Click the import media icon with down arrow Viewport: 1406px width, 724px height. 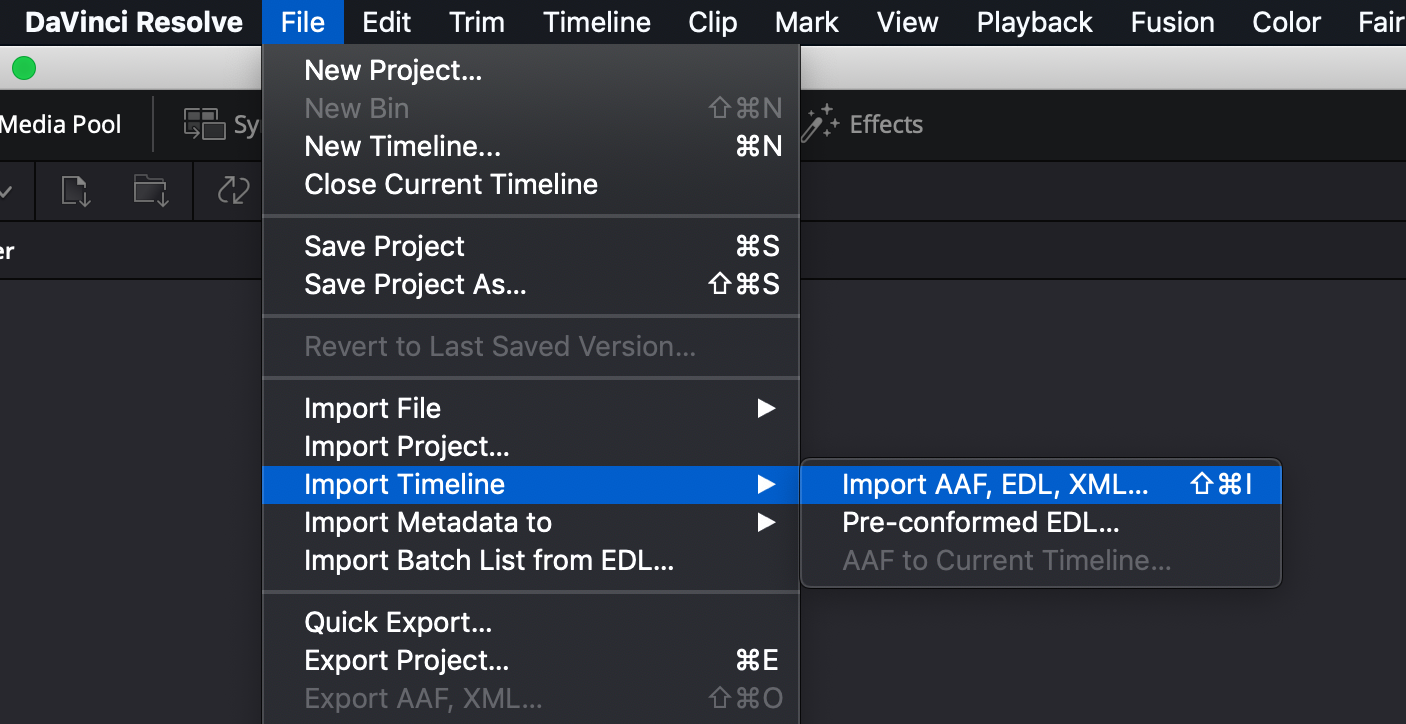[76, 190]
